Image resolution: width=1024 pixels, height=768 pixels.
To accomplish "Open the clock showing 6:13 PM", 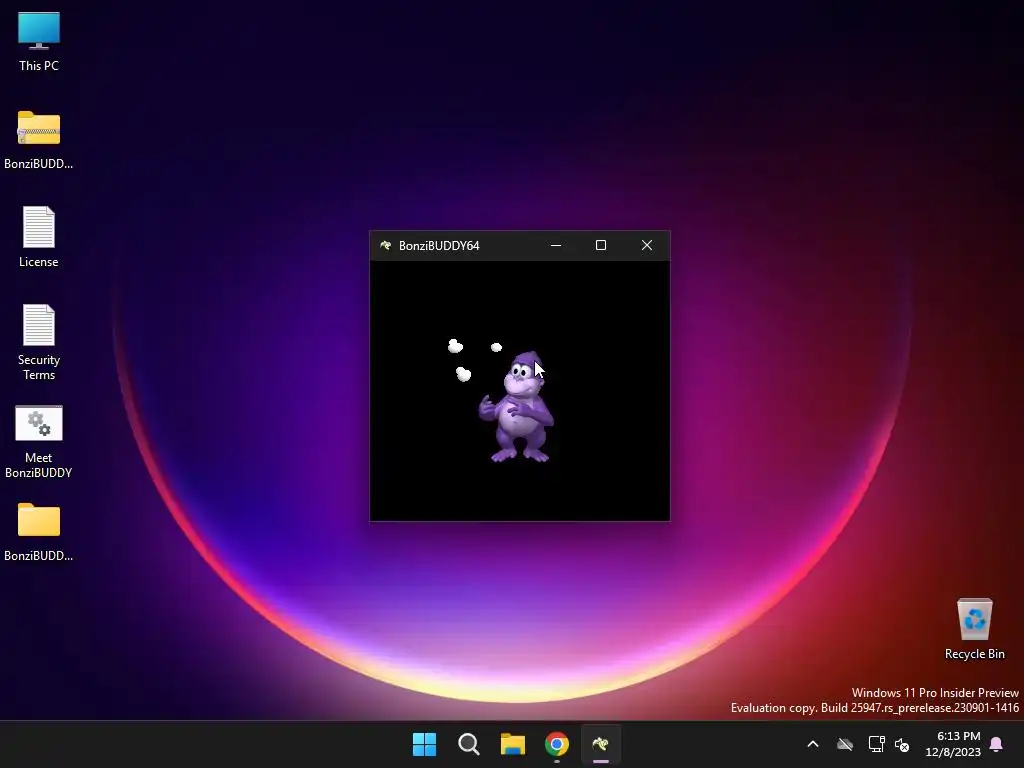I will [x=953, y=744].
